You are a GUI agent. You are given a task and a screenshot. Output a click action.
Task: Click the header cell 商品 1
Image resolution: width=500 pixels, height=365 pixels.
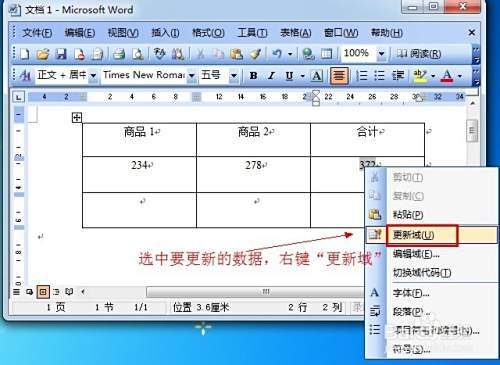[x=139, y=140]
